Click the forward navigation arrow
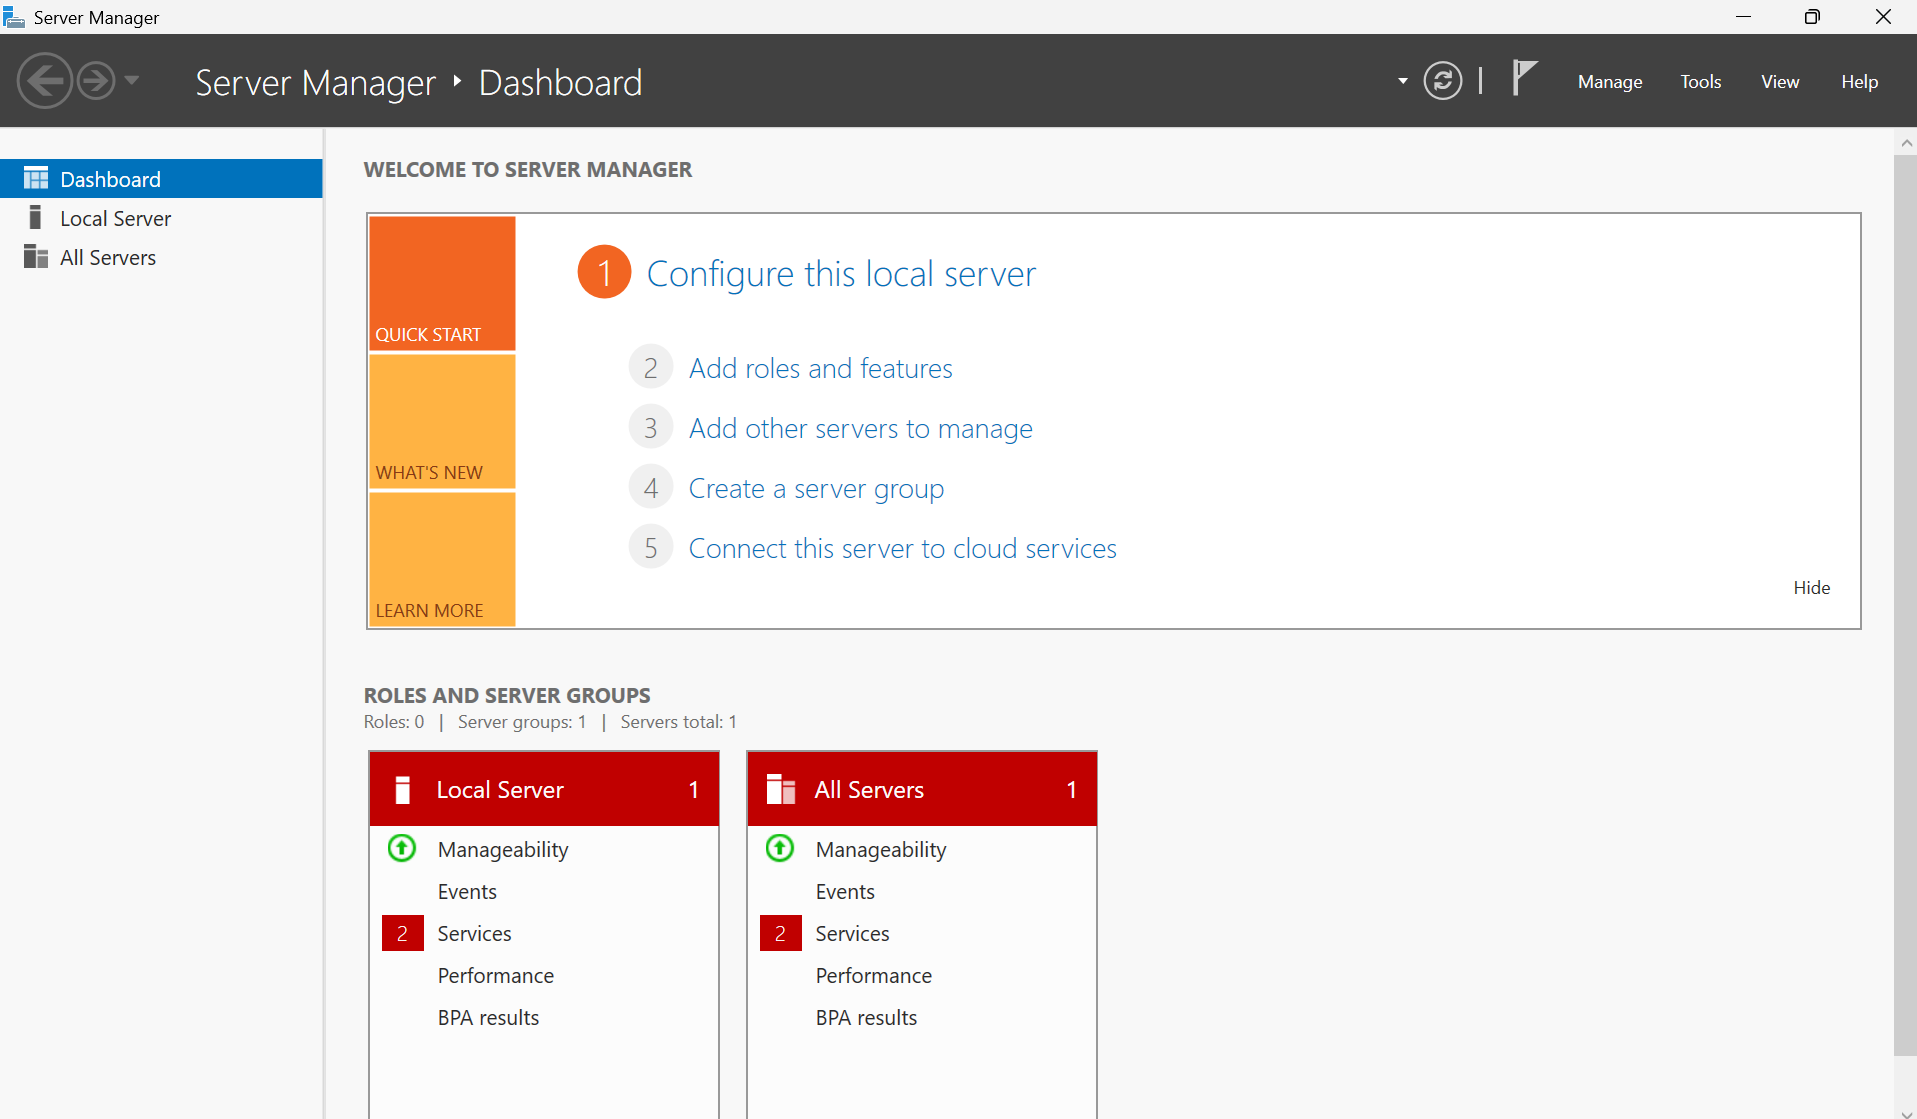 point(96,81)
